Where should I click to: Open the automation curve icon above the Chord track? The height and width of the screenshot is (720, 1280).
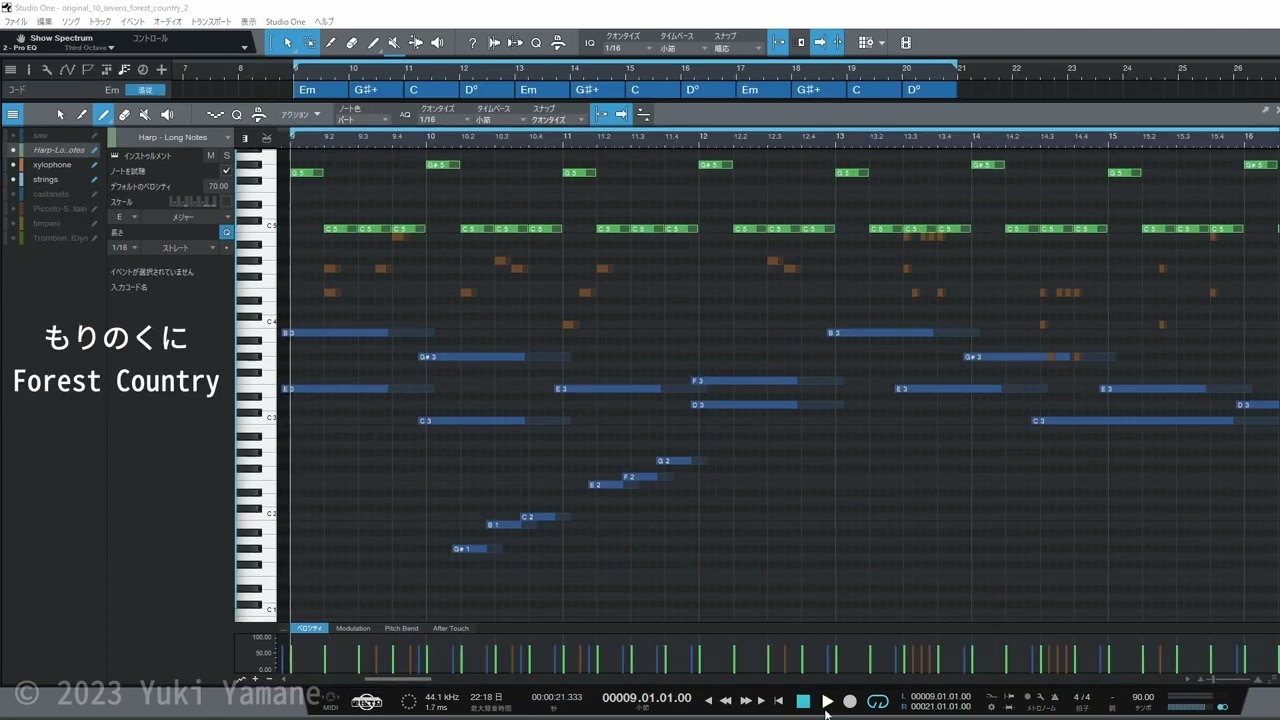(67, 70)
